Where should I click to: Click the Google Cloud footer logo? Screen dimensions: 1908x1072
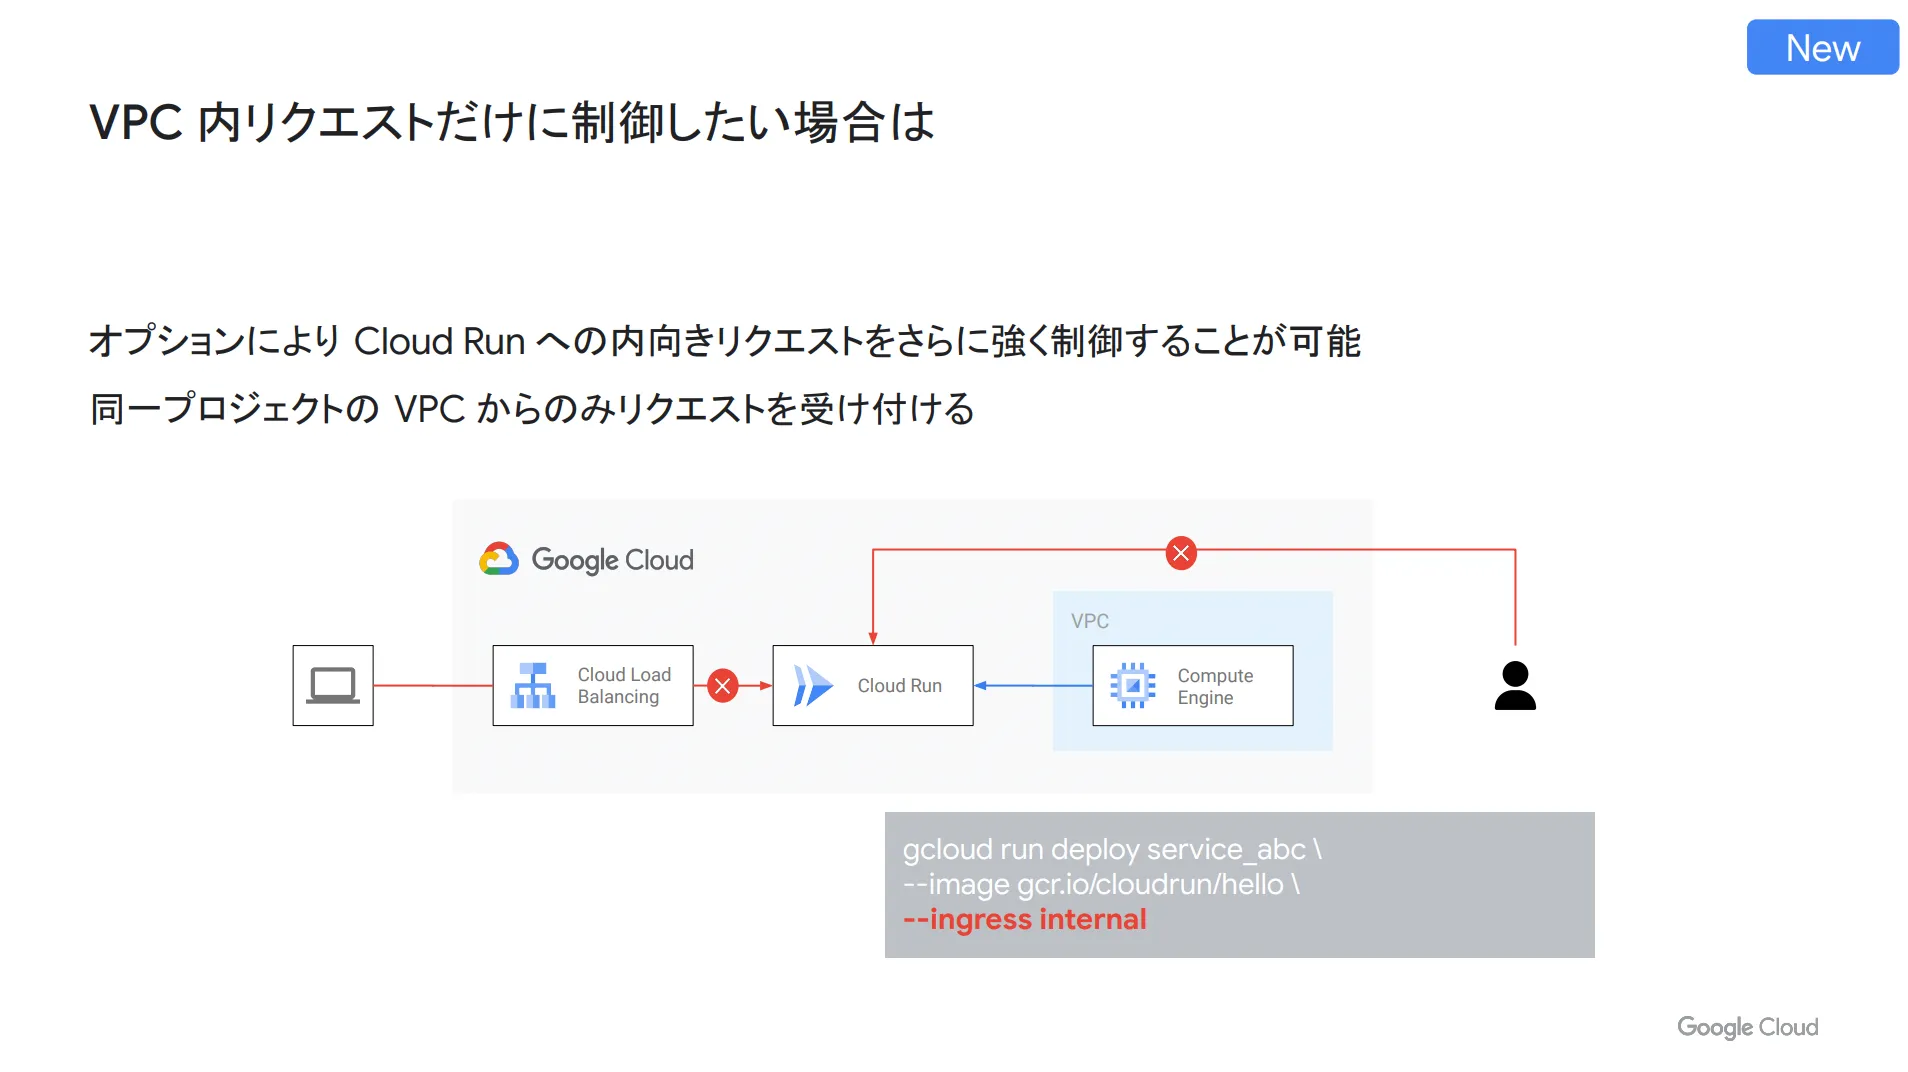1747,1027
